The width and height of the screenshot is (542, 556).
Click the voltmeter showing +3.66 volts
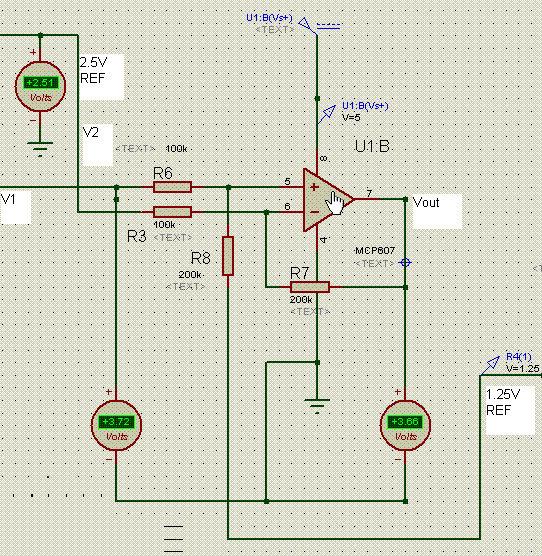pyautogui.click(x=405, y=425)
